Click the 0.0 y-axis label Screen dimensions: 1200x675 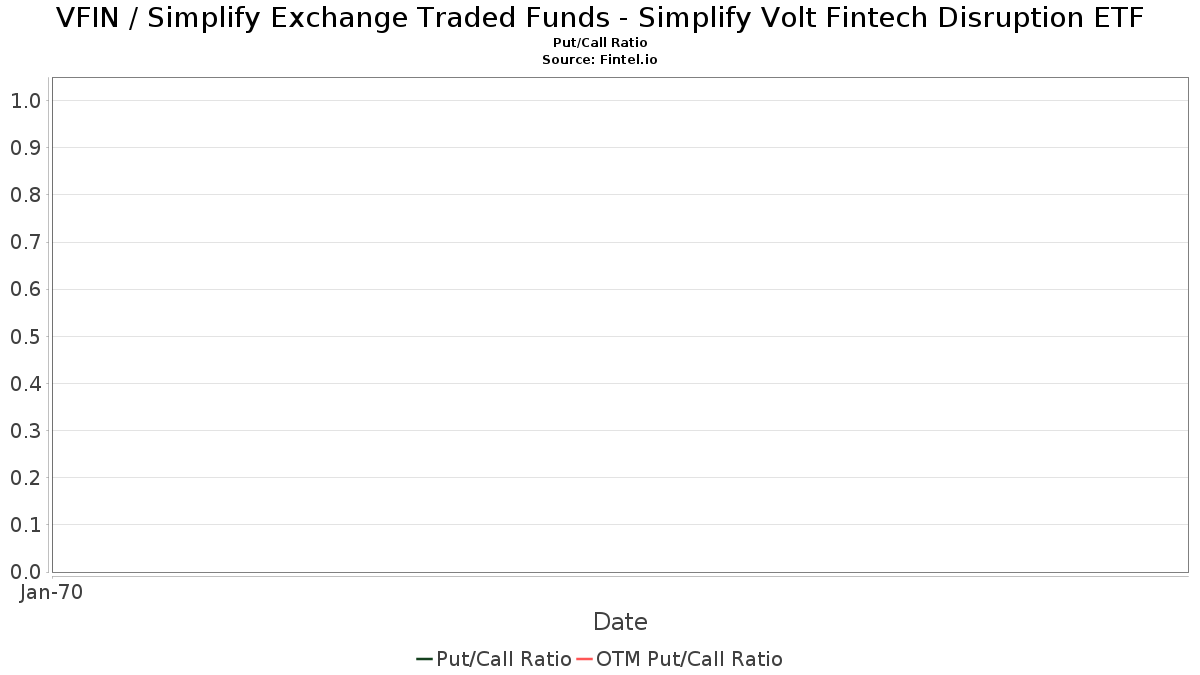click(x=25, y=572)
